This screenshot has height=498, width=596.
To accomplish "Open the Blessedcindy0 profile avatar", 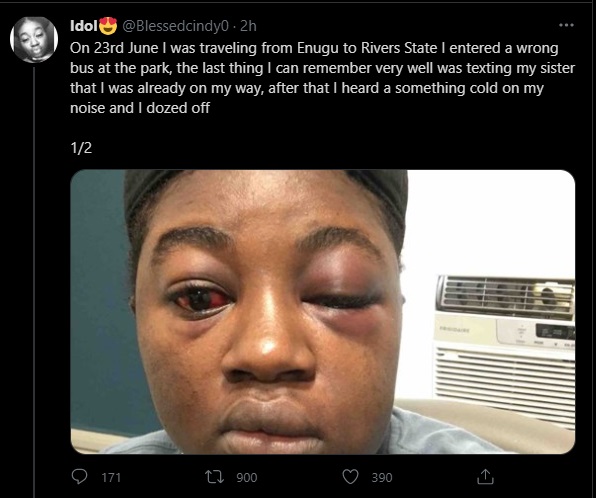I will (x=34, y=40).
